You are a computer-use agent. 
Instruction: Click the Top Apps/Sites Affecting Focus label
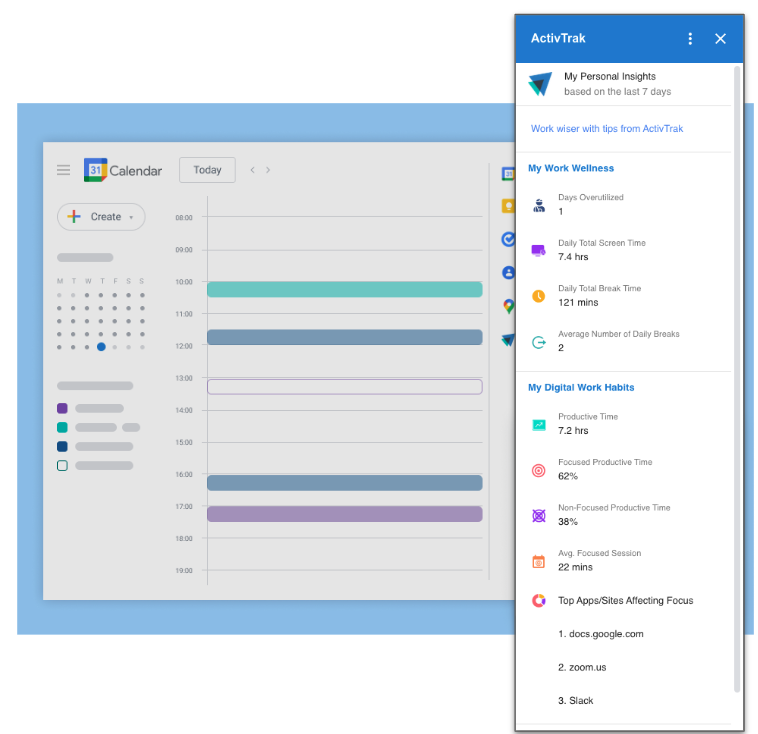pos(626,601)
